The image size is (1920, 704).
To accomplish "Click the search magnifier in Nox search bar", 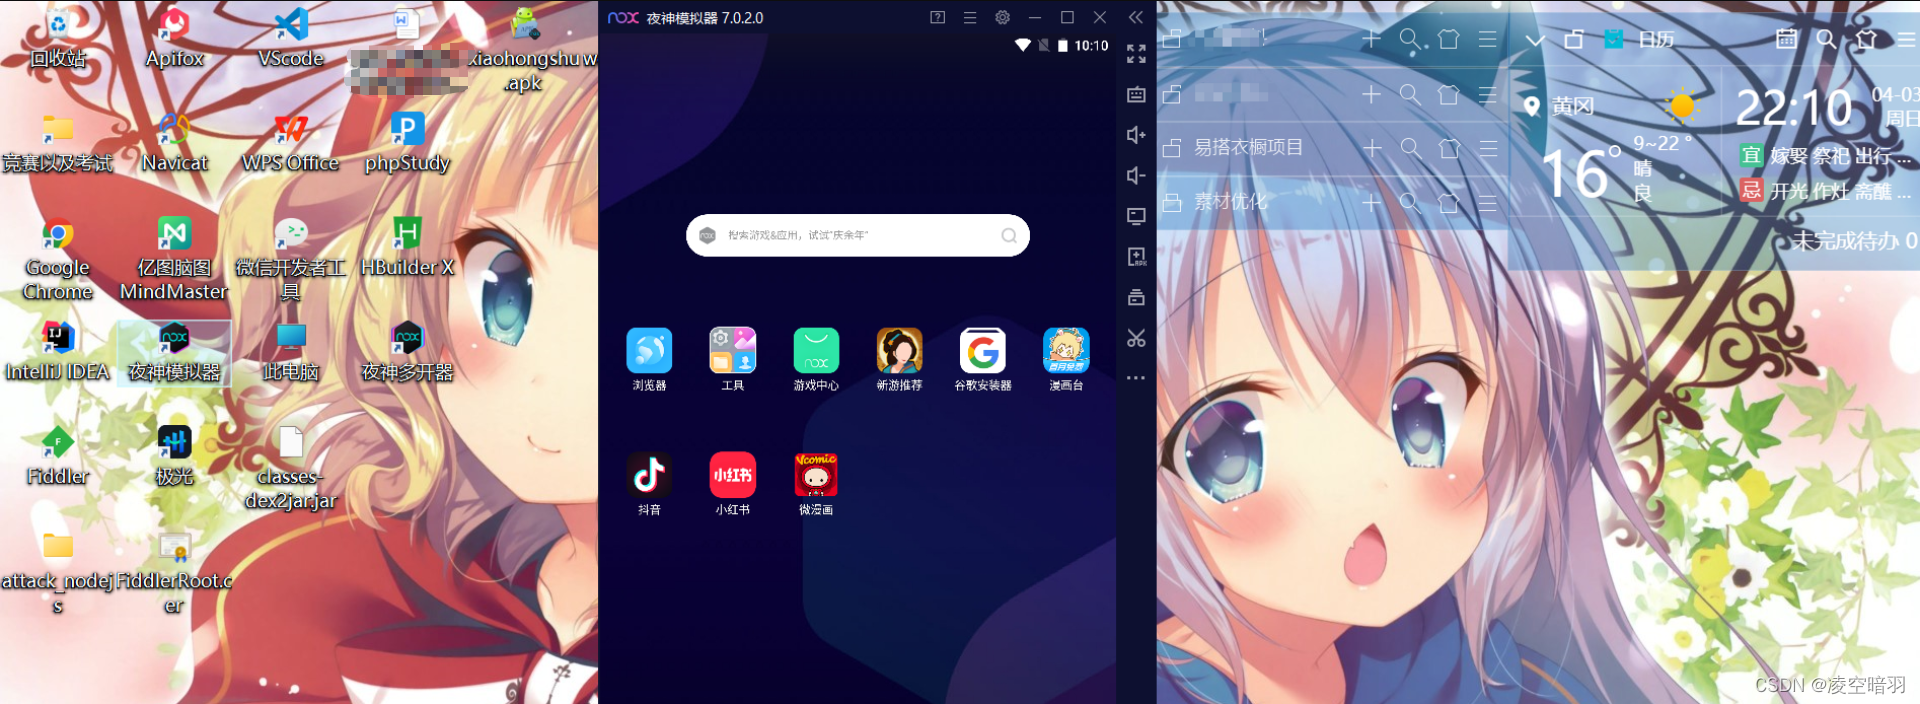I will pyautogui.click(x=1009, y=236).
